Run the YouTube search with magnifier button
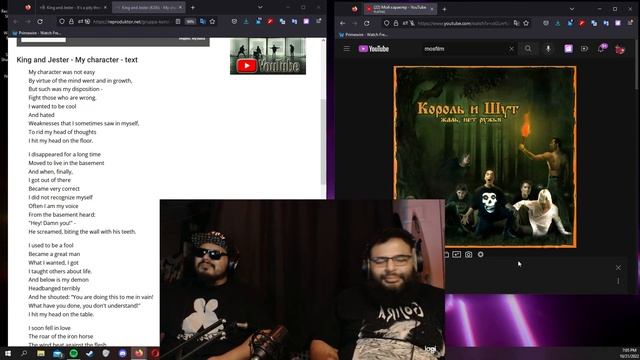Image resolution: width=640 pixels, height=360 pixels. click(x=528, y=49)
